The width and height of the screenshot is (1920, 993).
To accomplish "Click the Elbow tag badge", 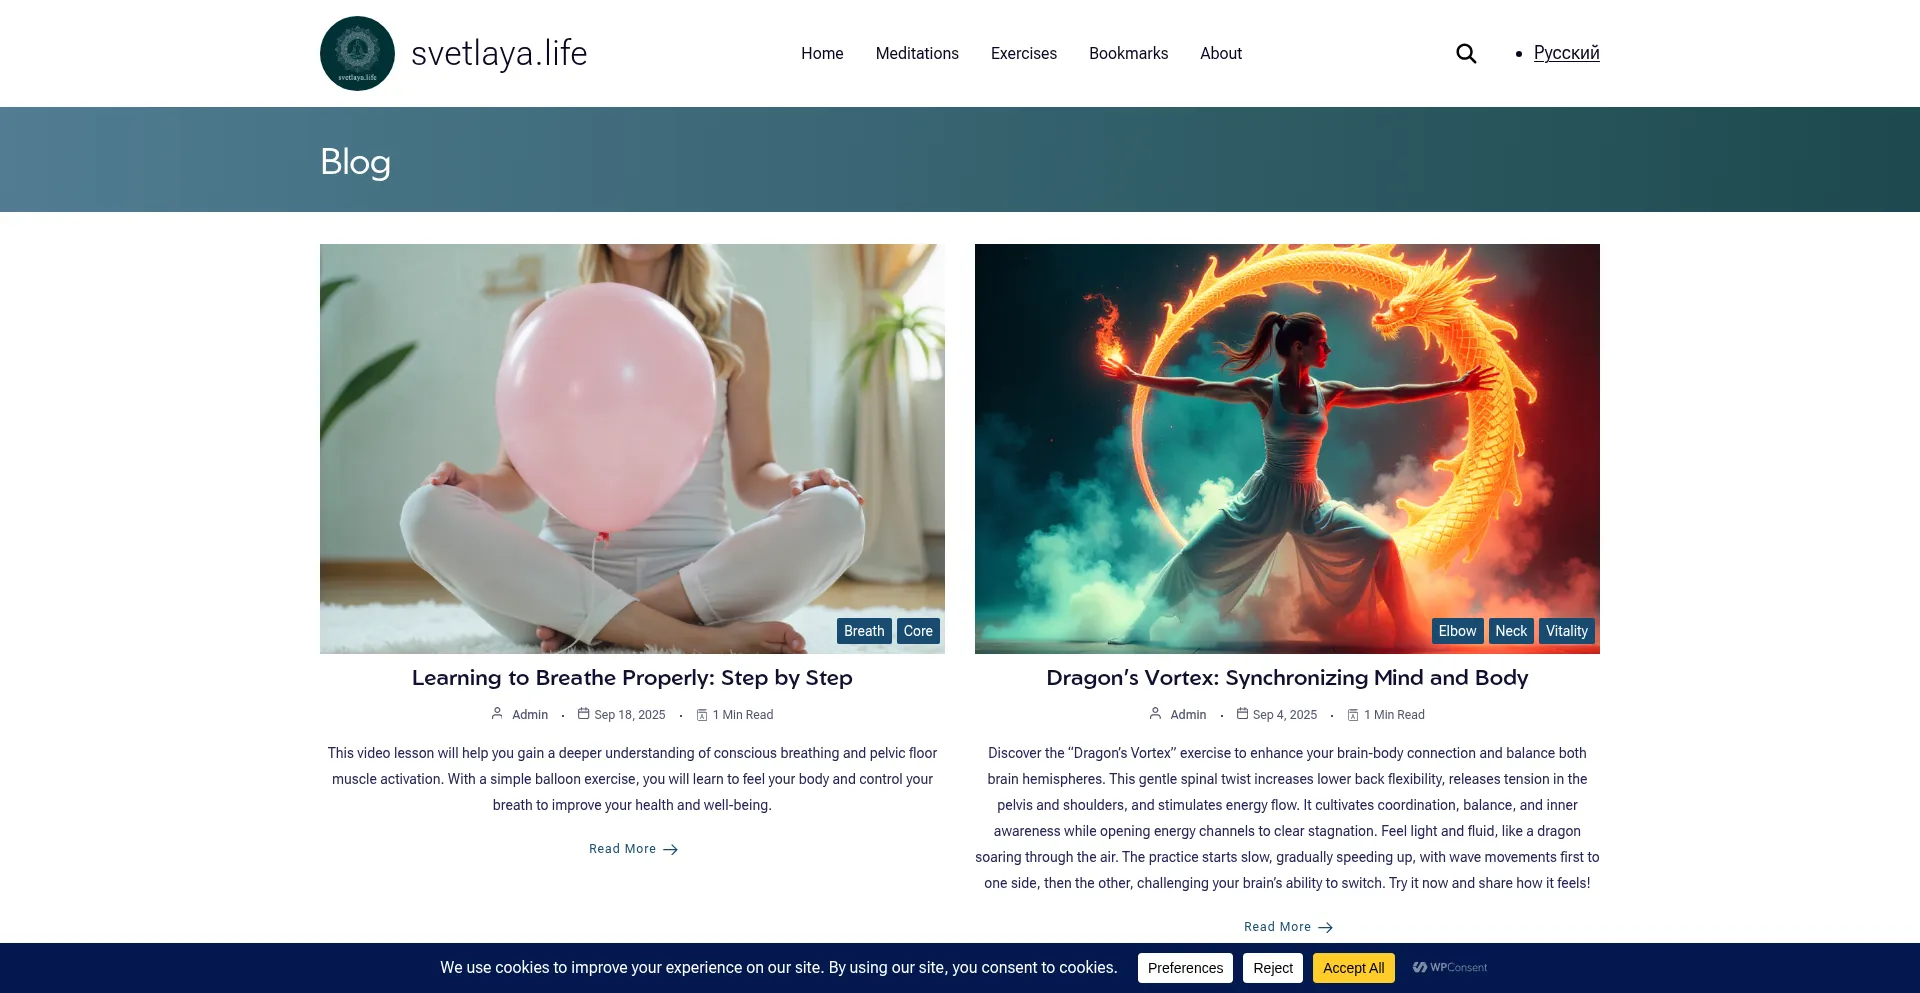I will [1458, 631].
